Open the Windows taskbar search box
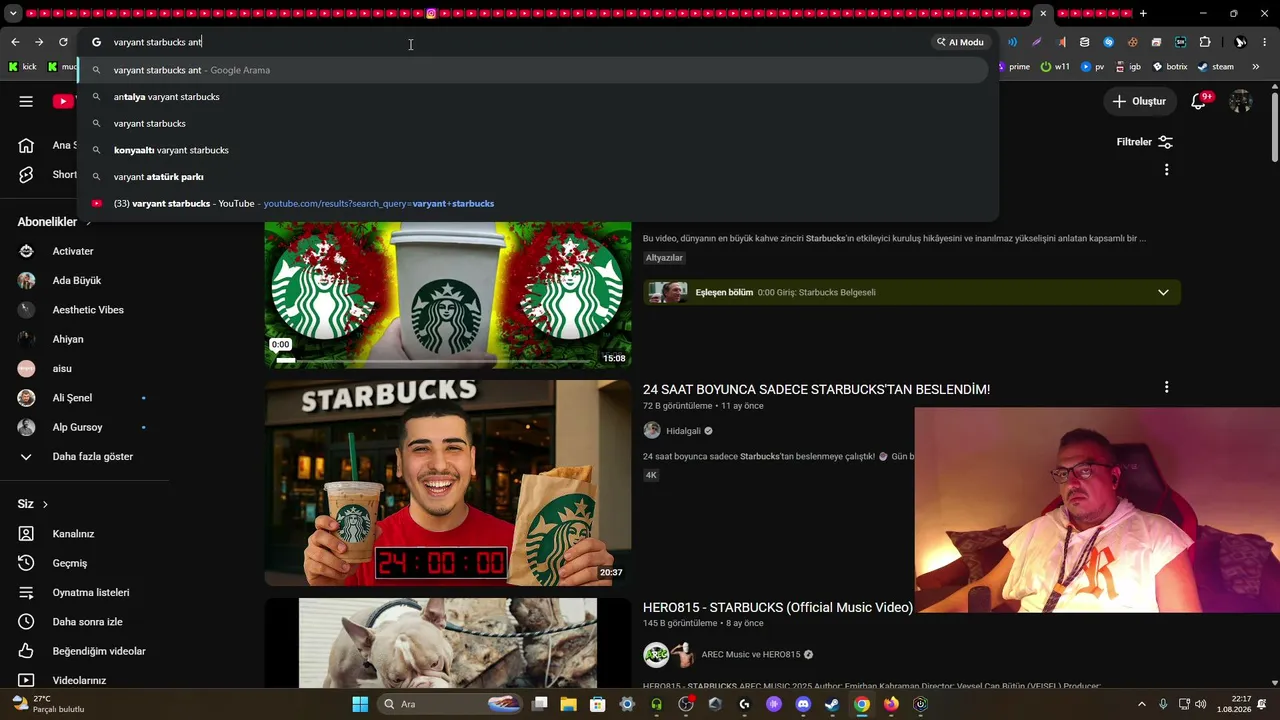 pos(449,704)
